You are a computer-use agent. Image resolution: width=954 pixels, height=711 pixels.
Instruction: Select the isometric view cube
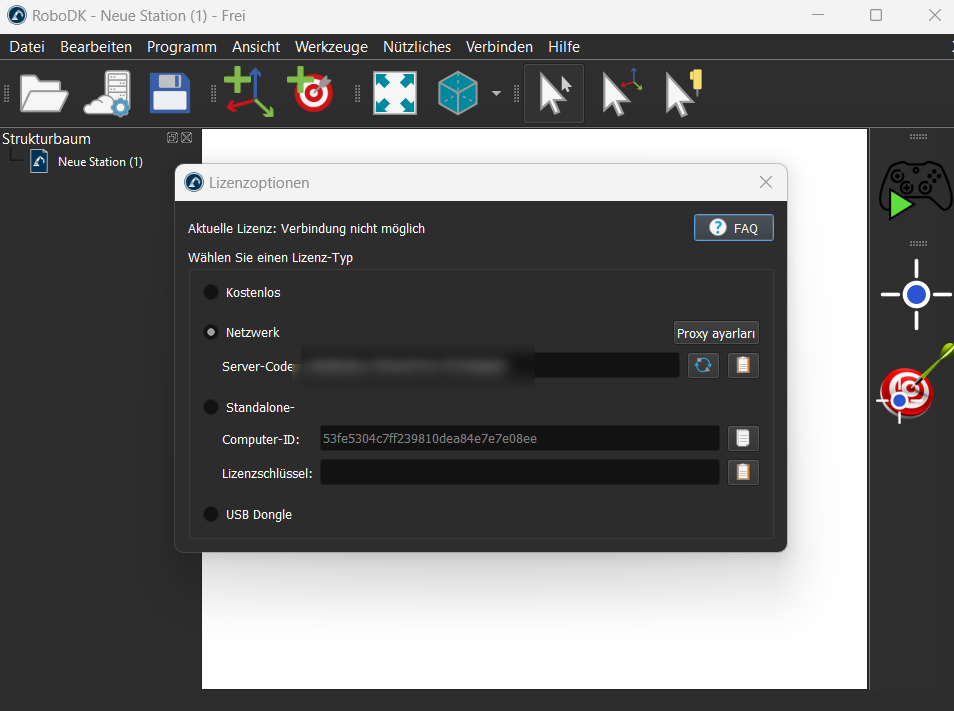pos(458,93)
